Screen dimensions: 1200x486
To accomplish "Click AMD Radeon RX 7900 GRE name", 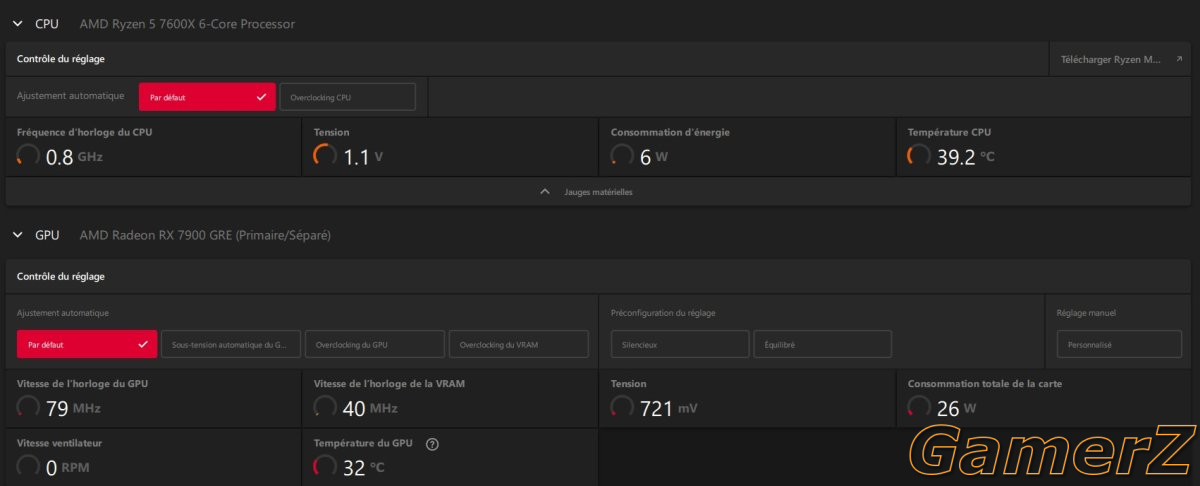I will (x=205, y=235).
